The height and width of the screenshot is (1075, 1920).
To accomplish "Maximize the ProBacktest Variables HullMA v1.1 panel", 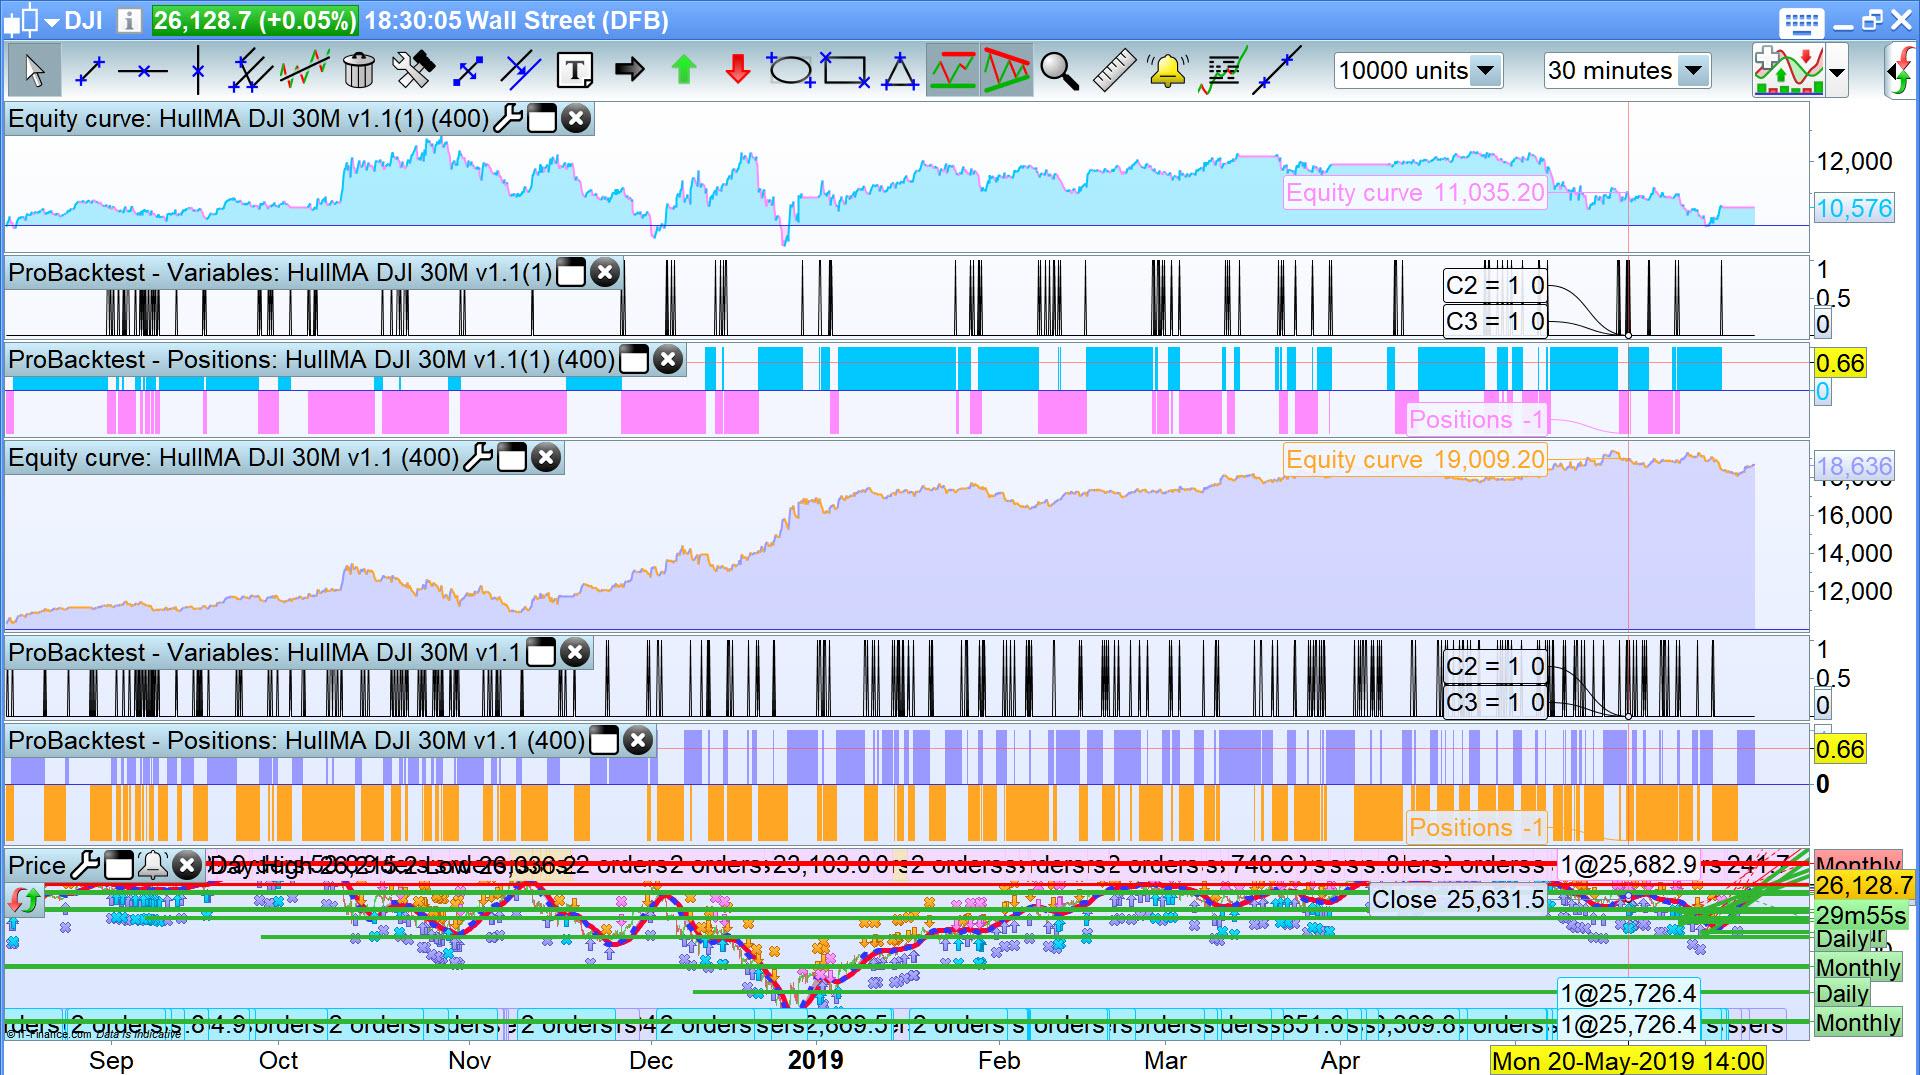I will click(541, 653).
